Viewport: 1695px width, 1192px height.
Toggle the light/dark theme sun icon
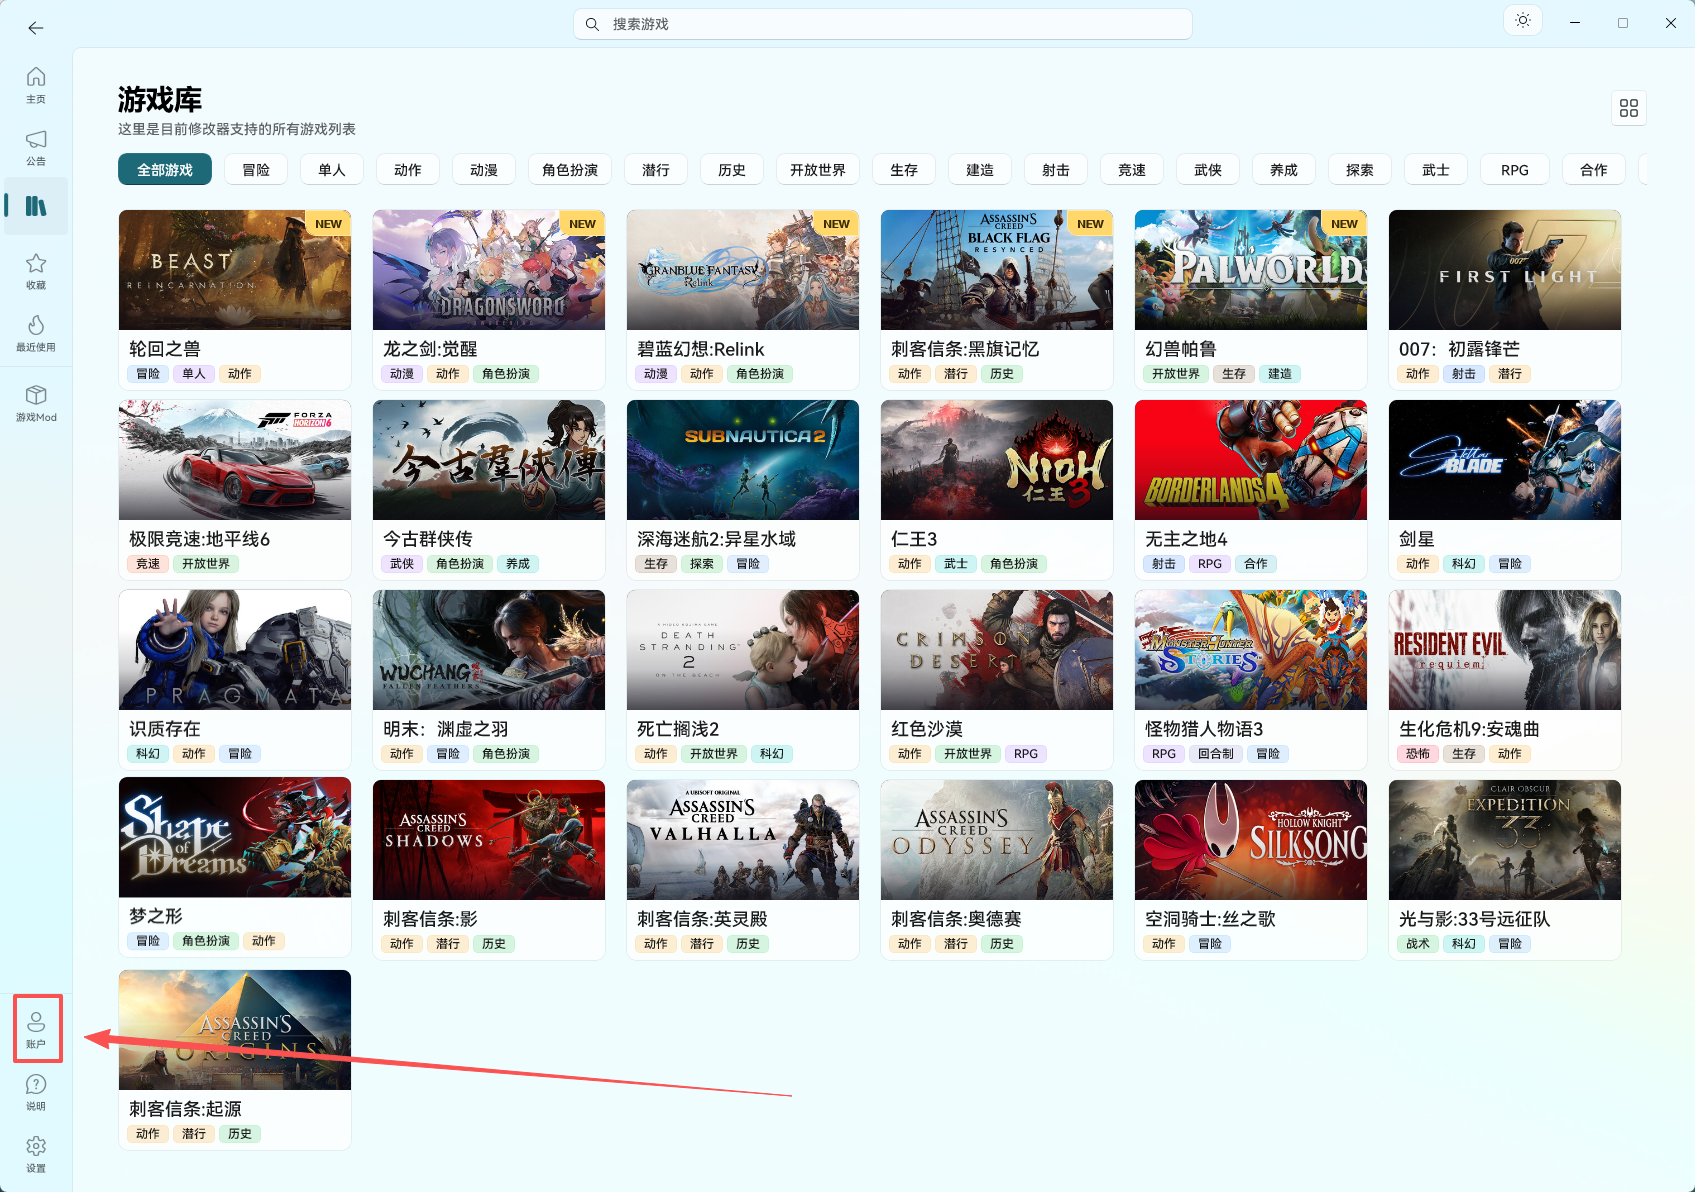point(1523,20)
